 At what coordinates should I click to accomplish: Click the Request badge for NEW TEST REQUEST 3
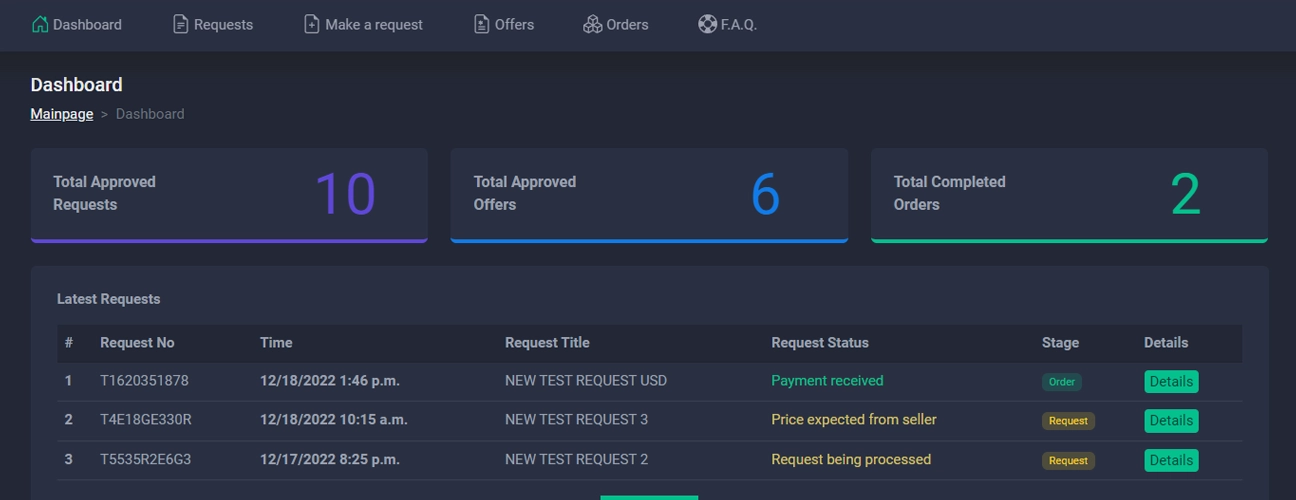(x=1068, y=421)
